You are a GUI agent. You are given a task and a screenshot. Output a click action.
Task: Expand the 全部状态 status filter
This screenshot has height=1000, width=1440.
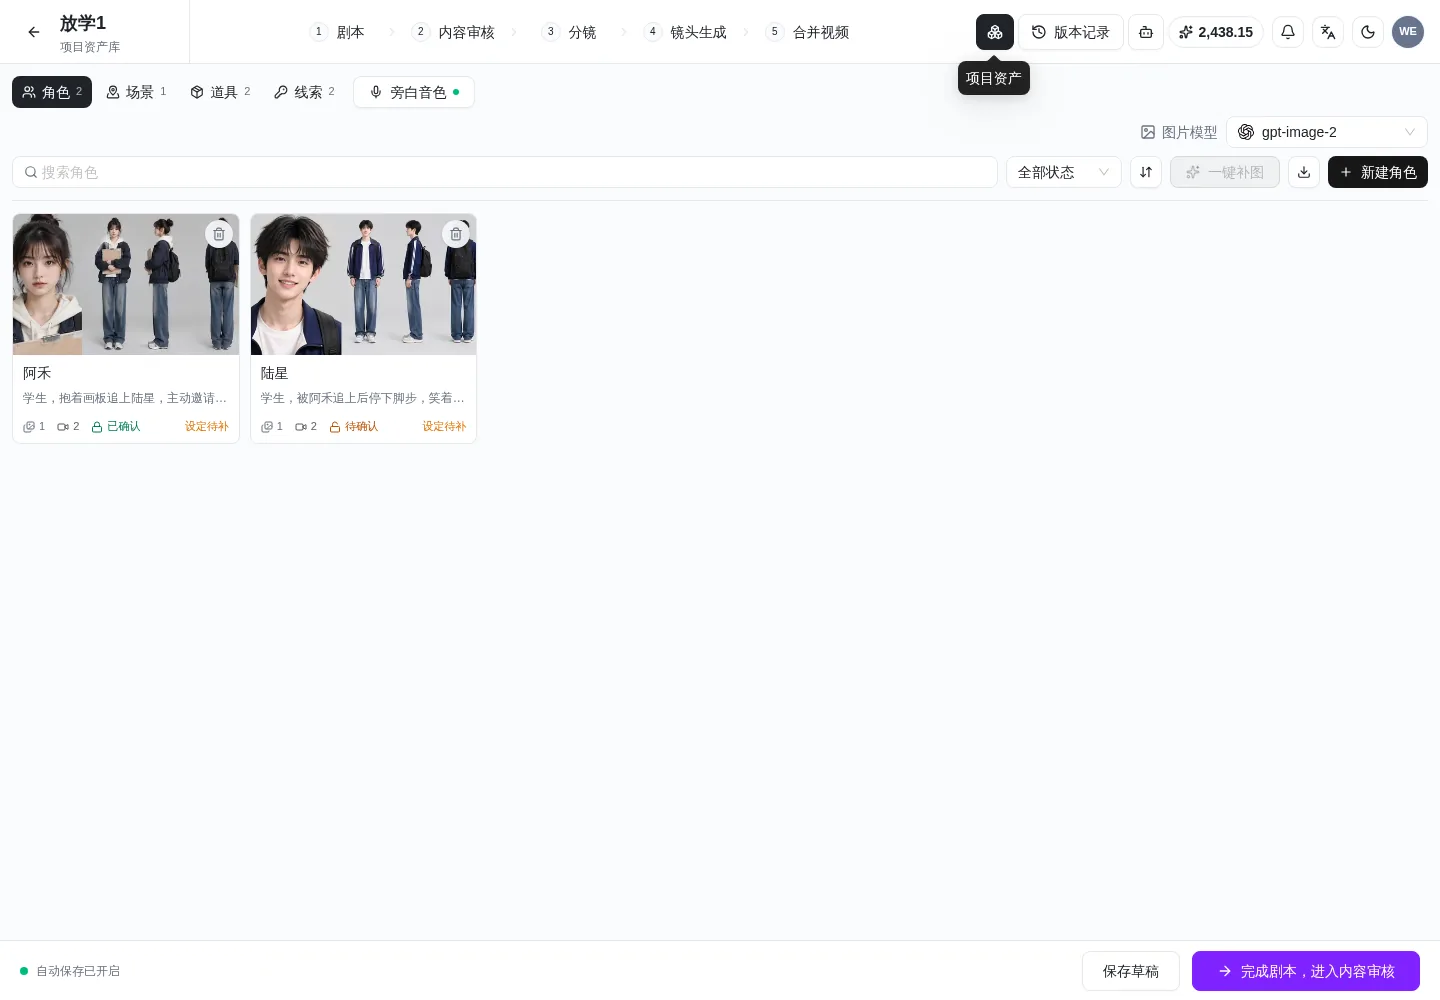pos(1064,172)
